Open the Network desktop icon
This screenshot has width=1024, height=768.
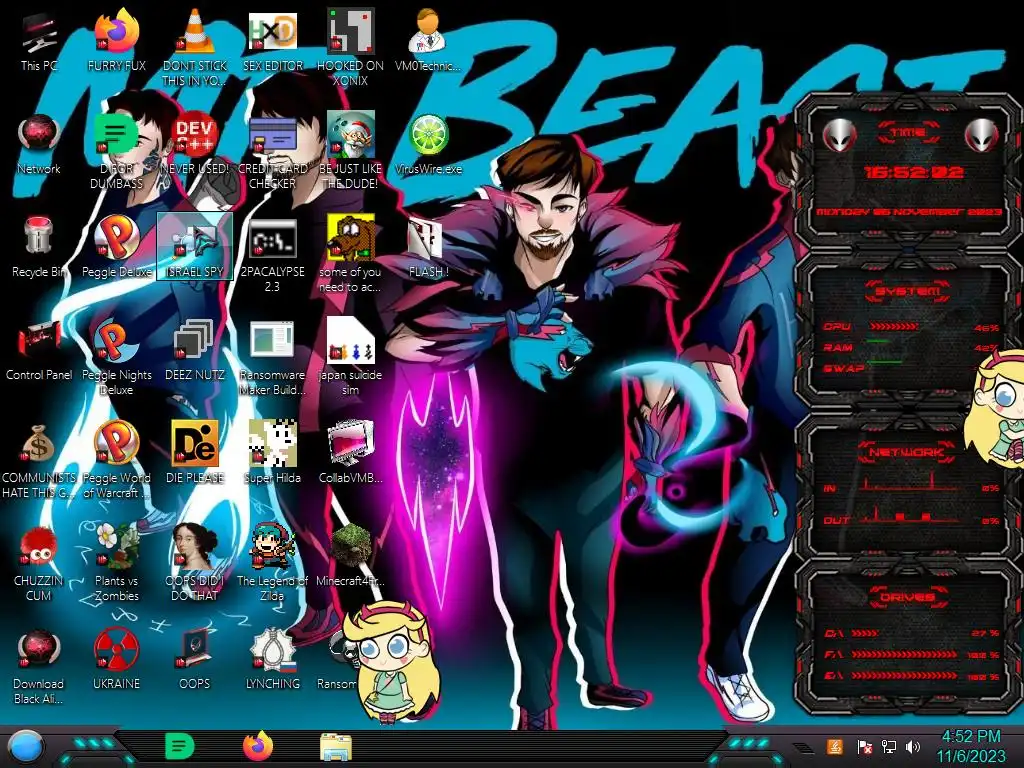point(39,144)
